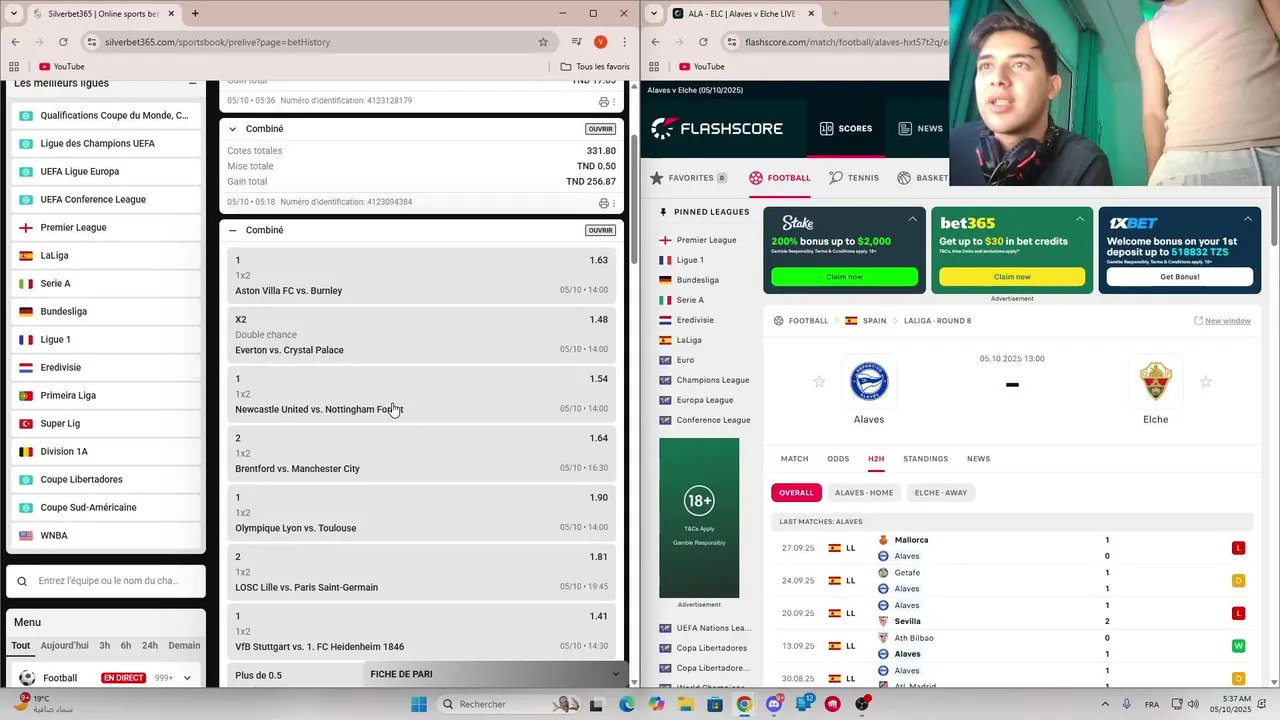Open more options for bet 4123094384
Screen dimensions: 1280x720
[x=613, y=203]
